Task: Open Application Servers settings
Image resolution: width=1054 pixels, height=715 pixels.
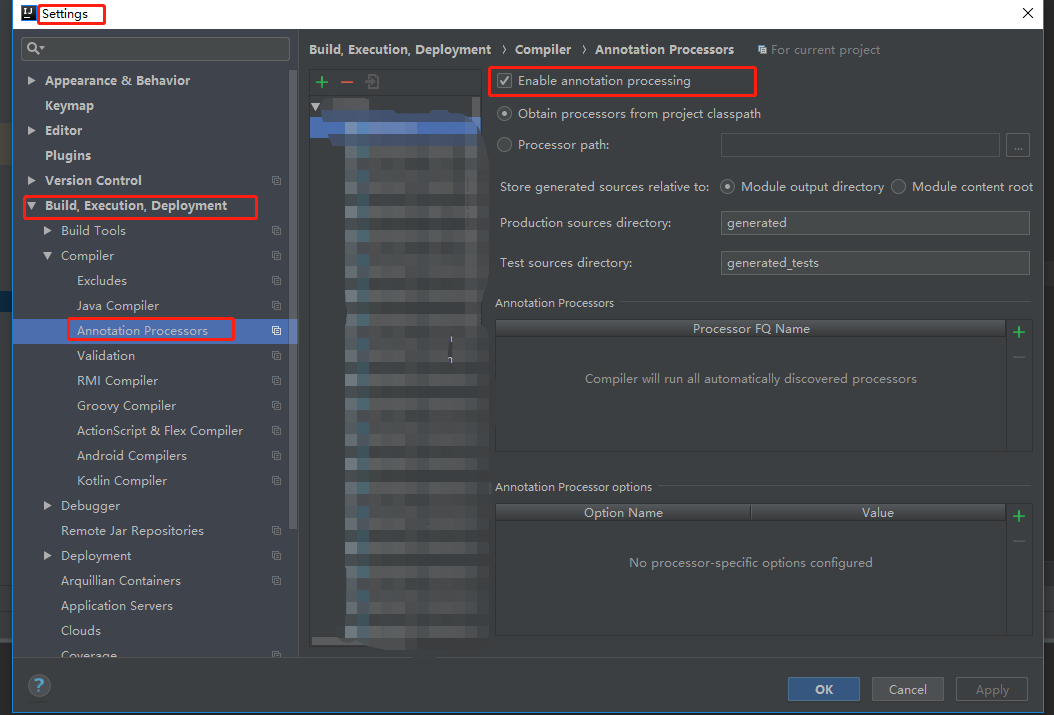Action: tap(117, 605)
